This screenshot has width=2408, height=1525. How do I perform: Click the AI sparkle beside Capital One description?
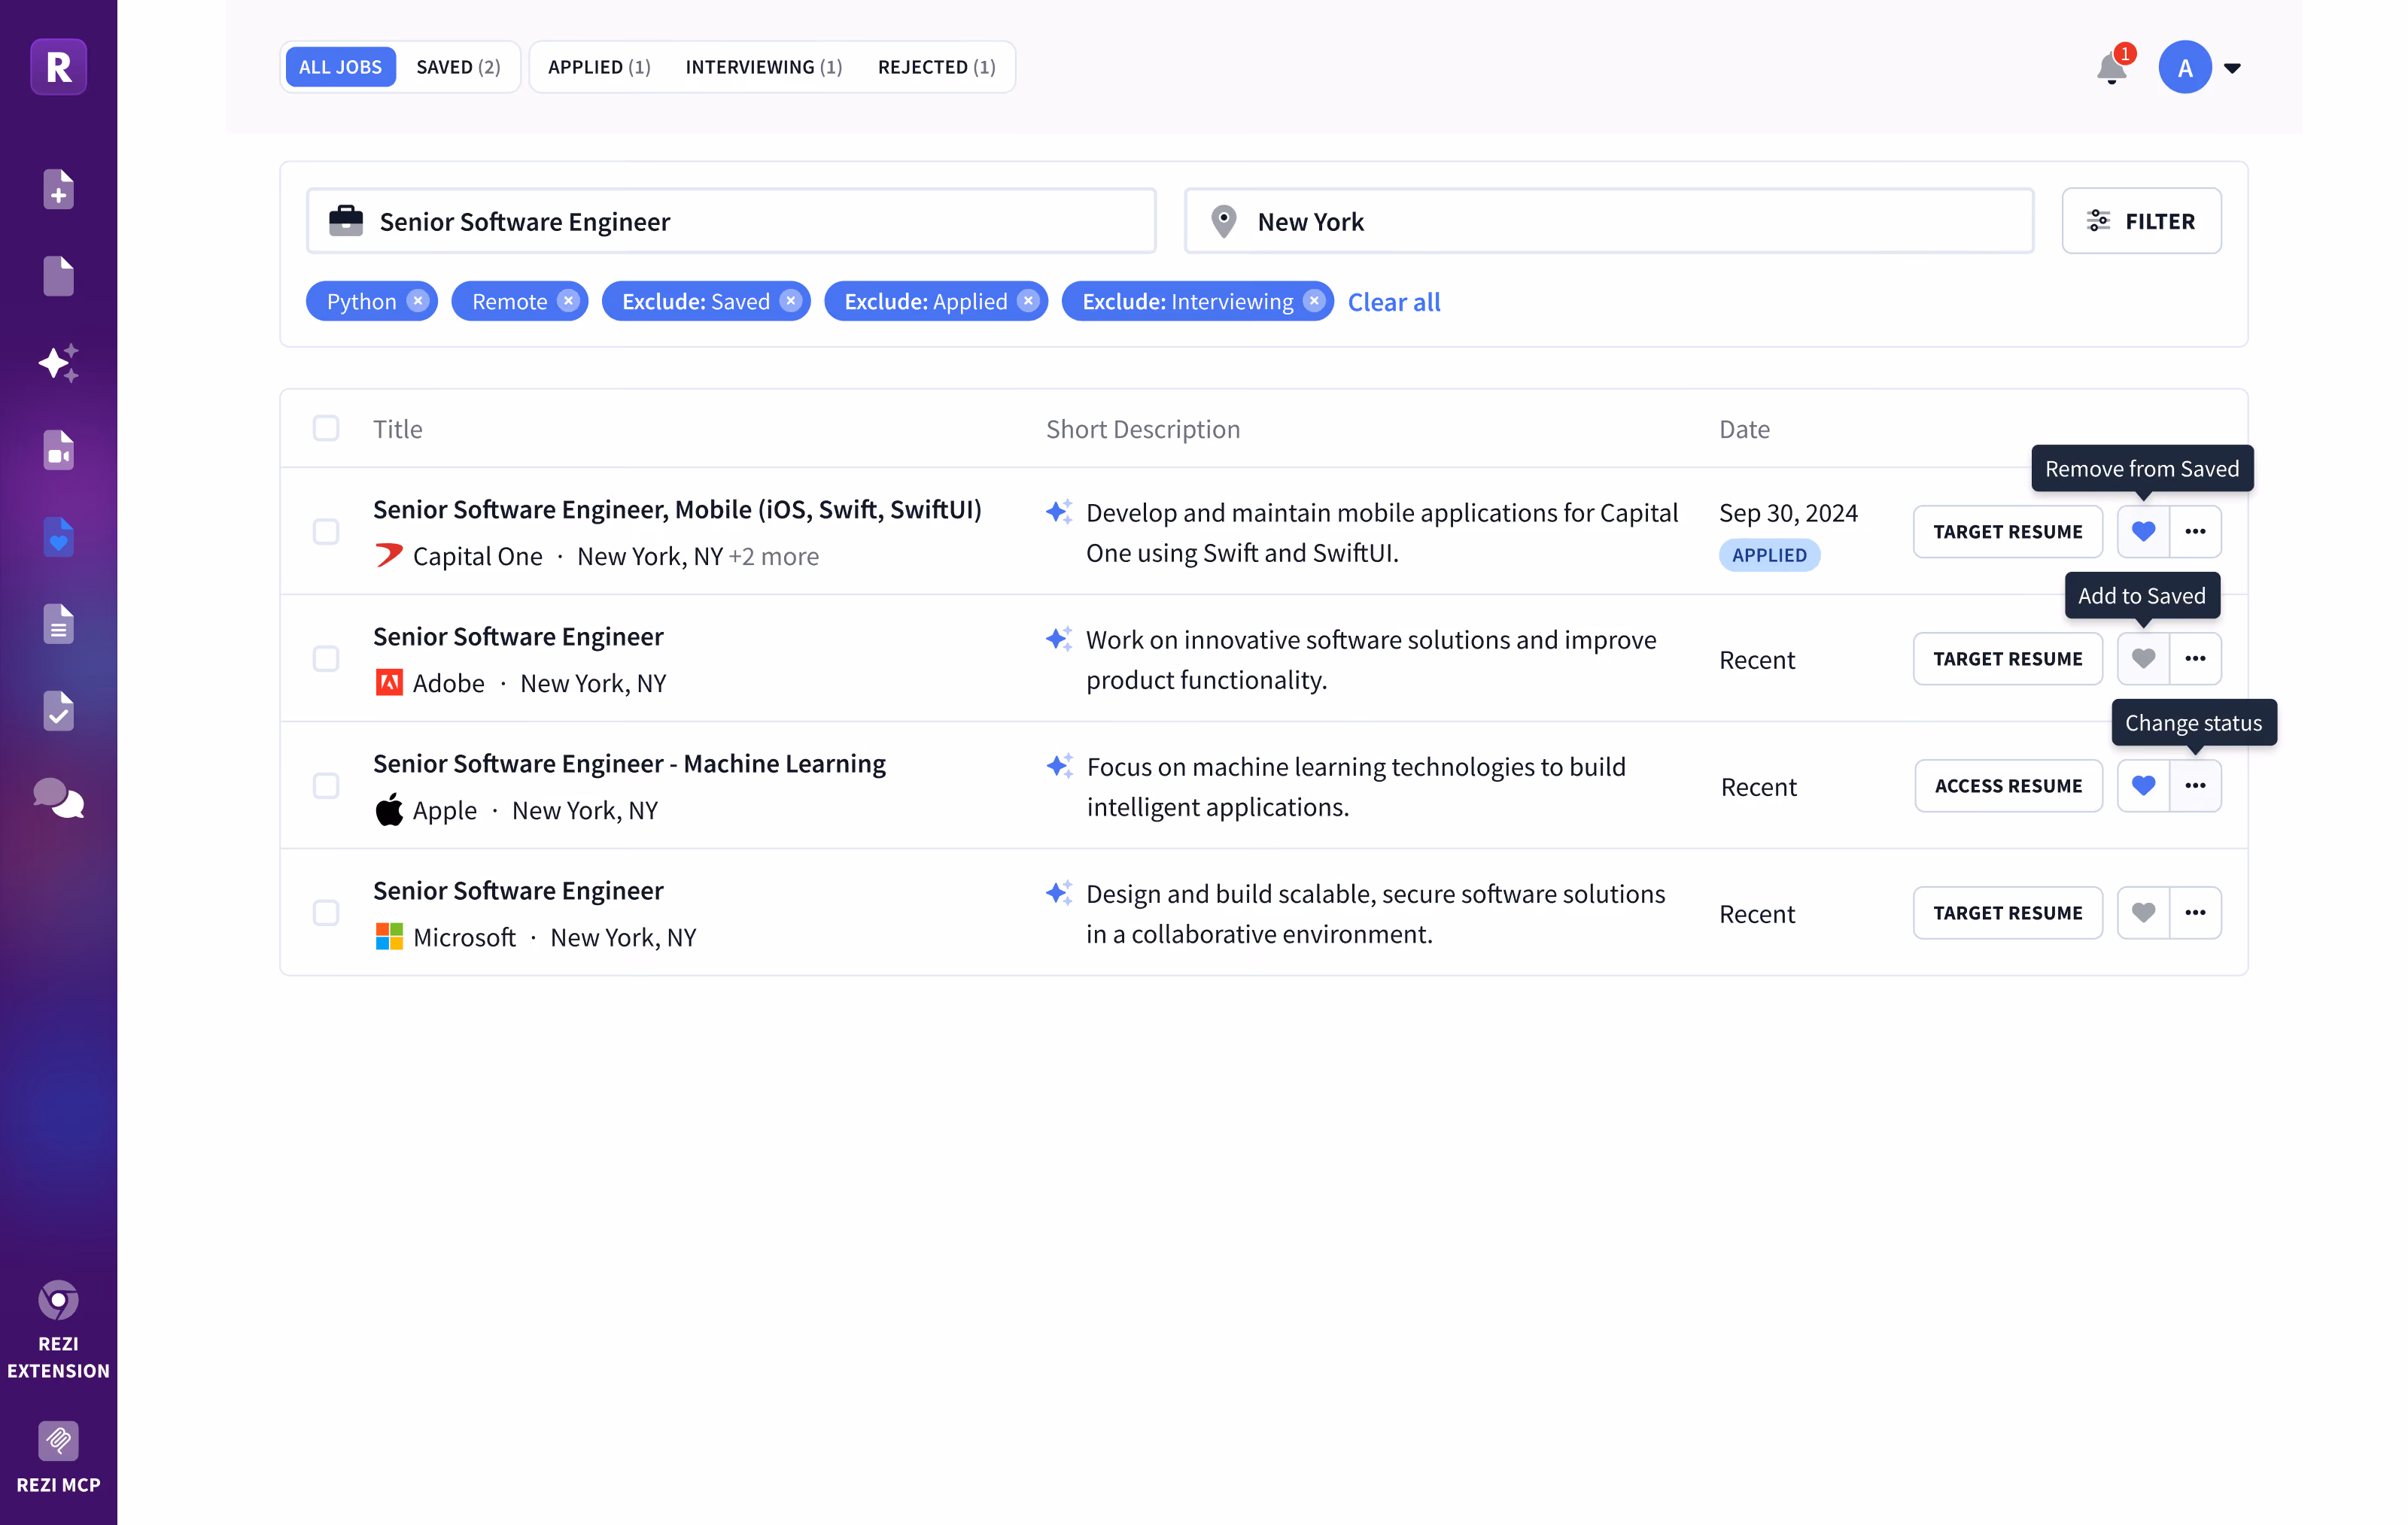pos(1059,511)
